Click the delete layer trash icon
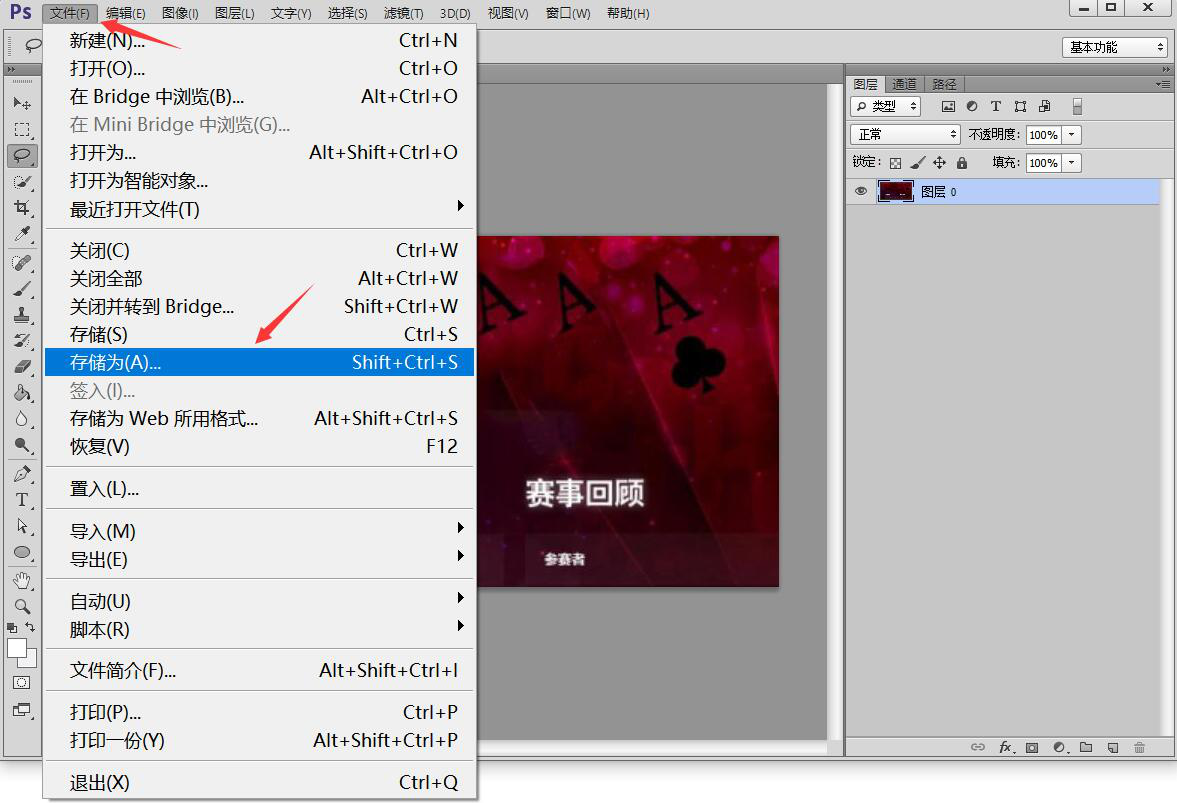1177x803 pixels. pos(1139,747)
